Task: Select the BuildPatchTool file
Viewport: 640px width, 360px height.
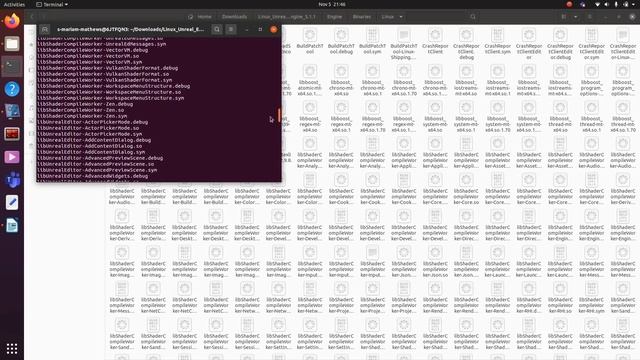Action: click(310, 42)
